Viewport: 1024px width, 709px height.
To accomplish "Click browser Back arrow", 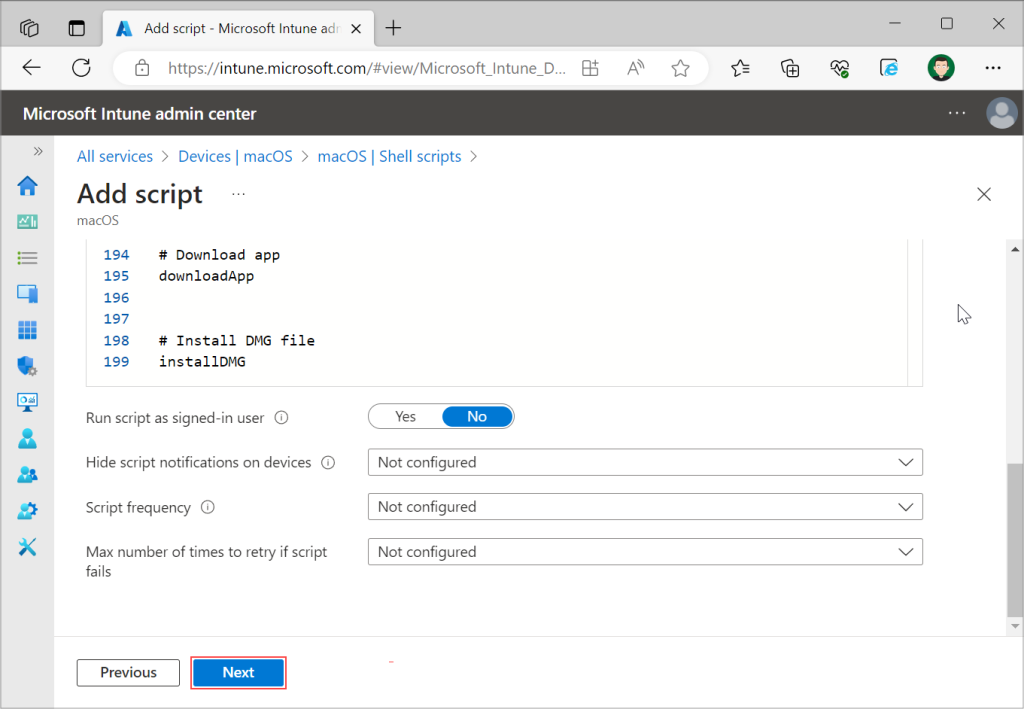I will tap(31, 67).
